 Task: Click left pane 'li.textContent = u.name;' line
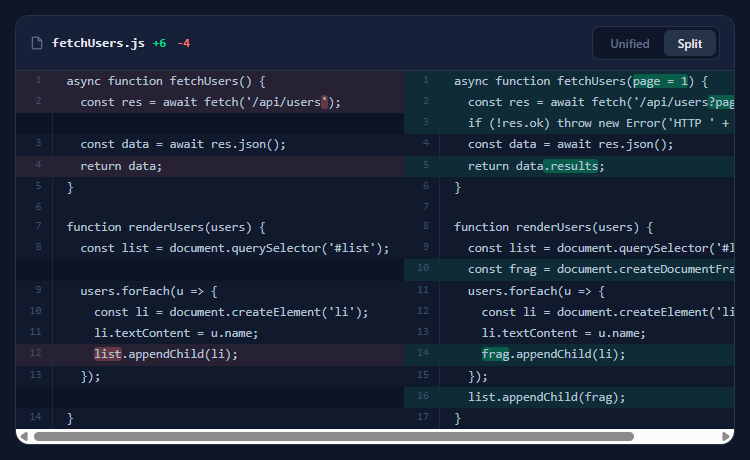pyautogui.click(x=210, y=333)
